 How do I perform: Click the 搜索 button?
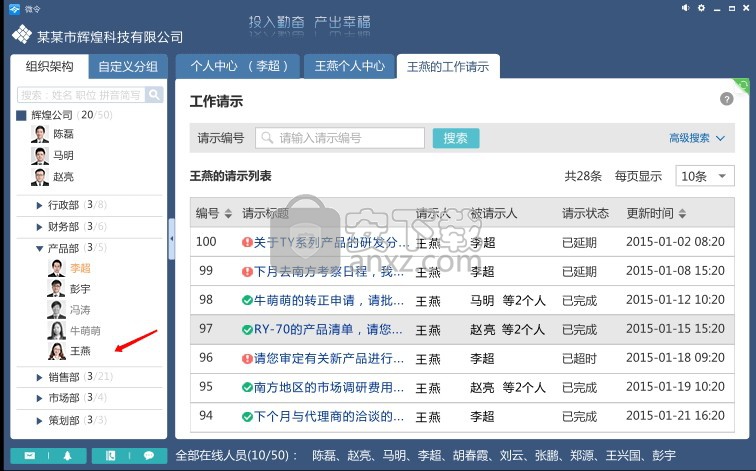point(456,138)
